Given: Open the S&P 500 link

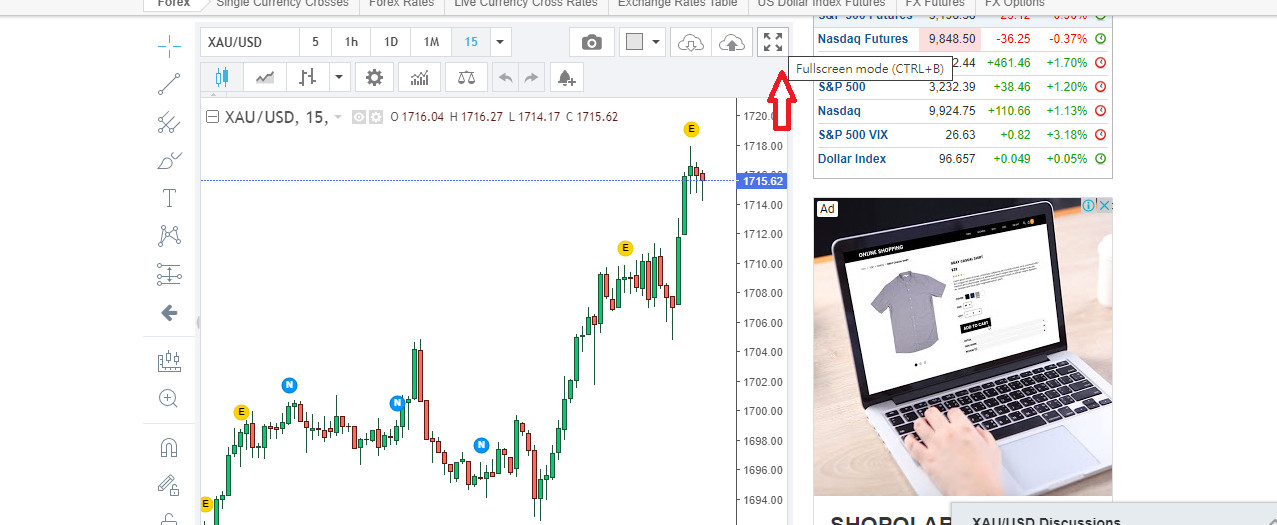Looking at the screenshot, I should (841, 87).
